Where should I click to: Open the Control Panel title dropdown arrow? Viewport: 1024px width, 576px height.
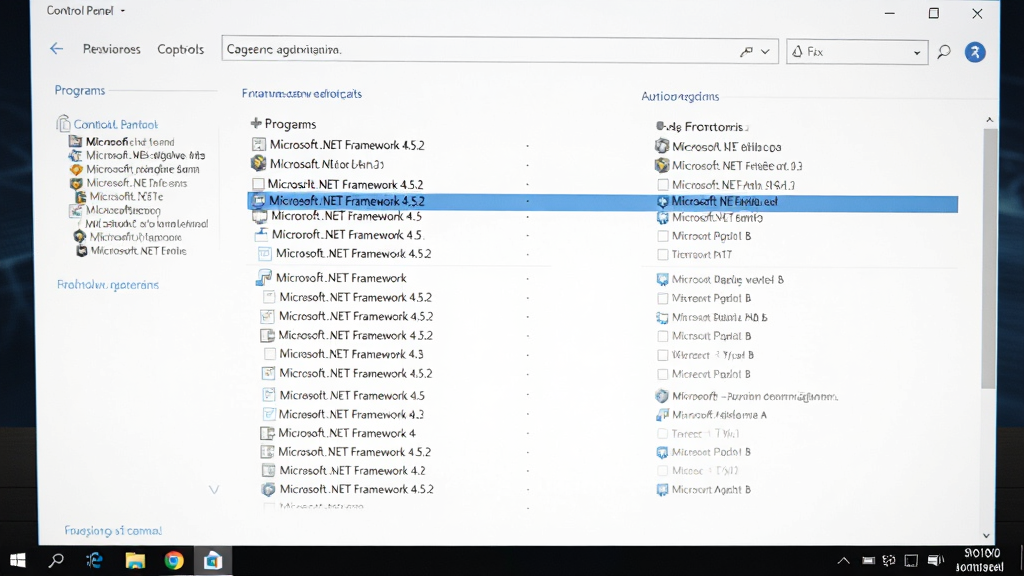(x=123, y=11)
